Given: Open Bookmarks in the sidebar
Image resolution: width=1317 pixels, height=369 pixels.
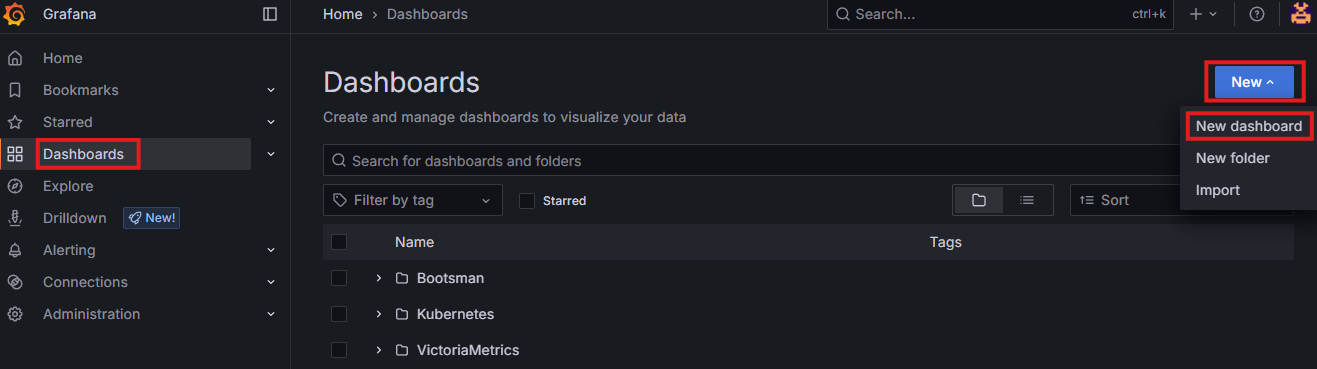Looking at the screenshot, I should (x=80, y=90).
